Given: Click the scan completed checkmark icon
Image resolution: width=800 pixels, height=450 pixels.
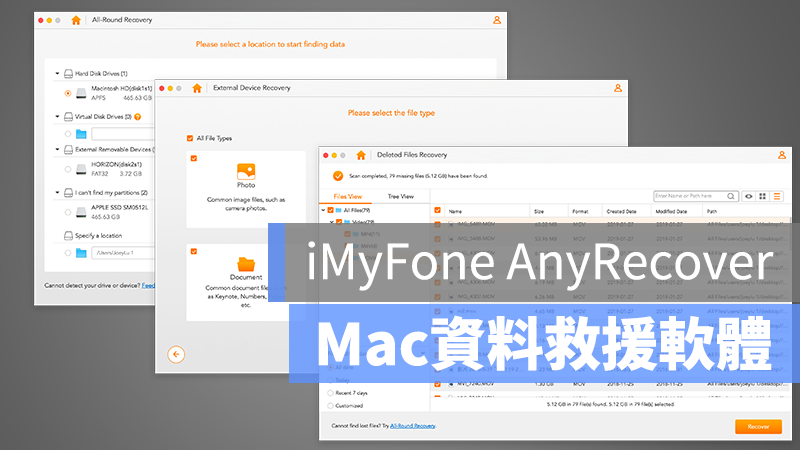Looking at the screenshot, I should pos(338,176).
